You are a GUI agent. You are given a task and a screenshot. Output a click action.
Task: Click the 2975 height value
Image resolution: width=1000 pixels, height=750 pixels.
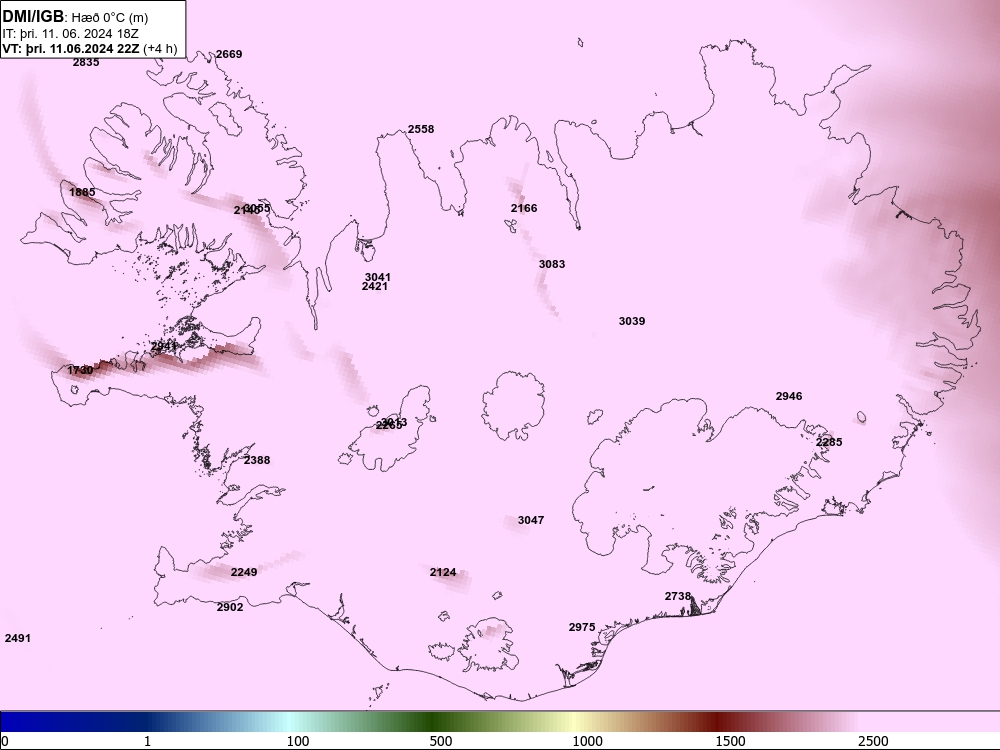pyautogui.click(x=582, y=627)
